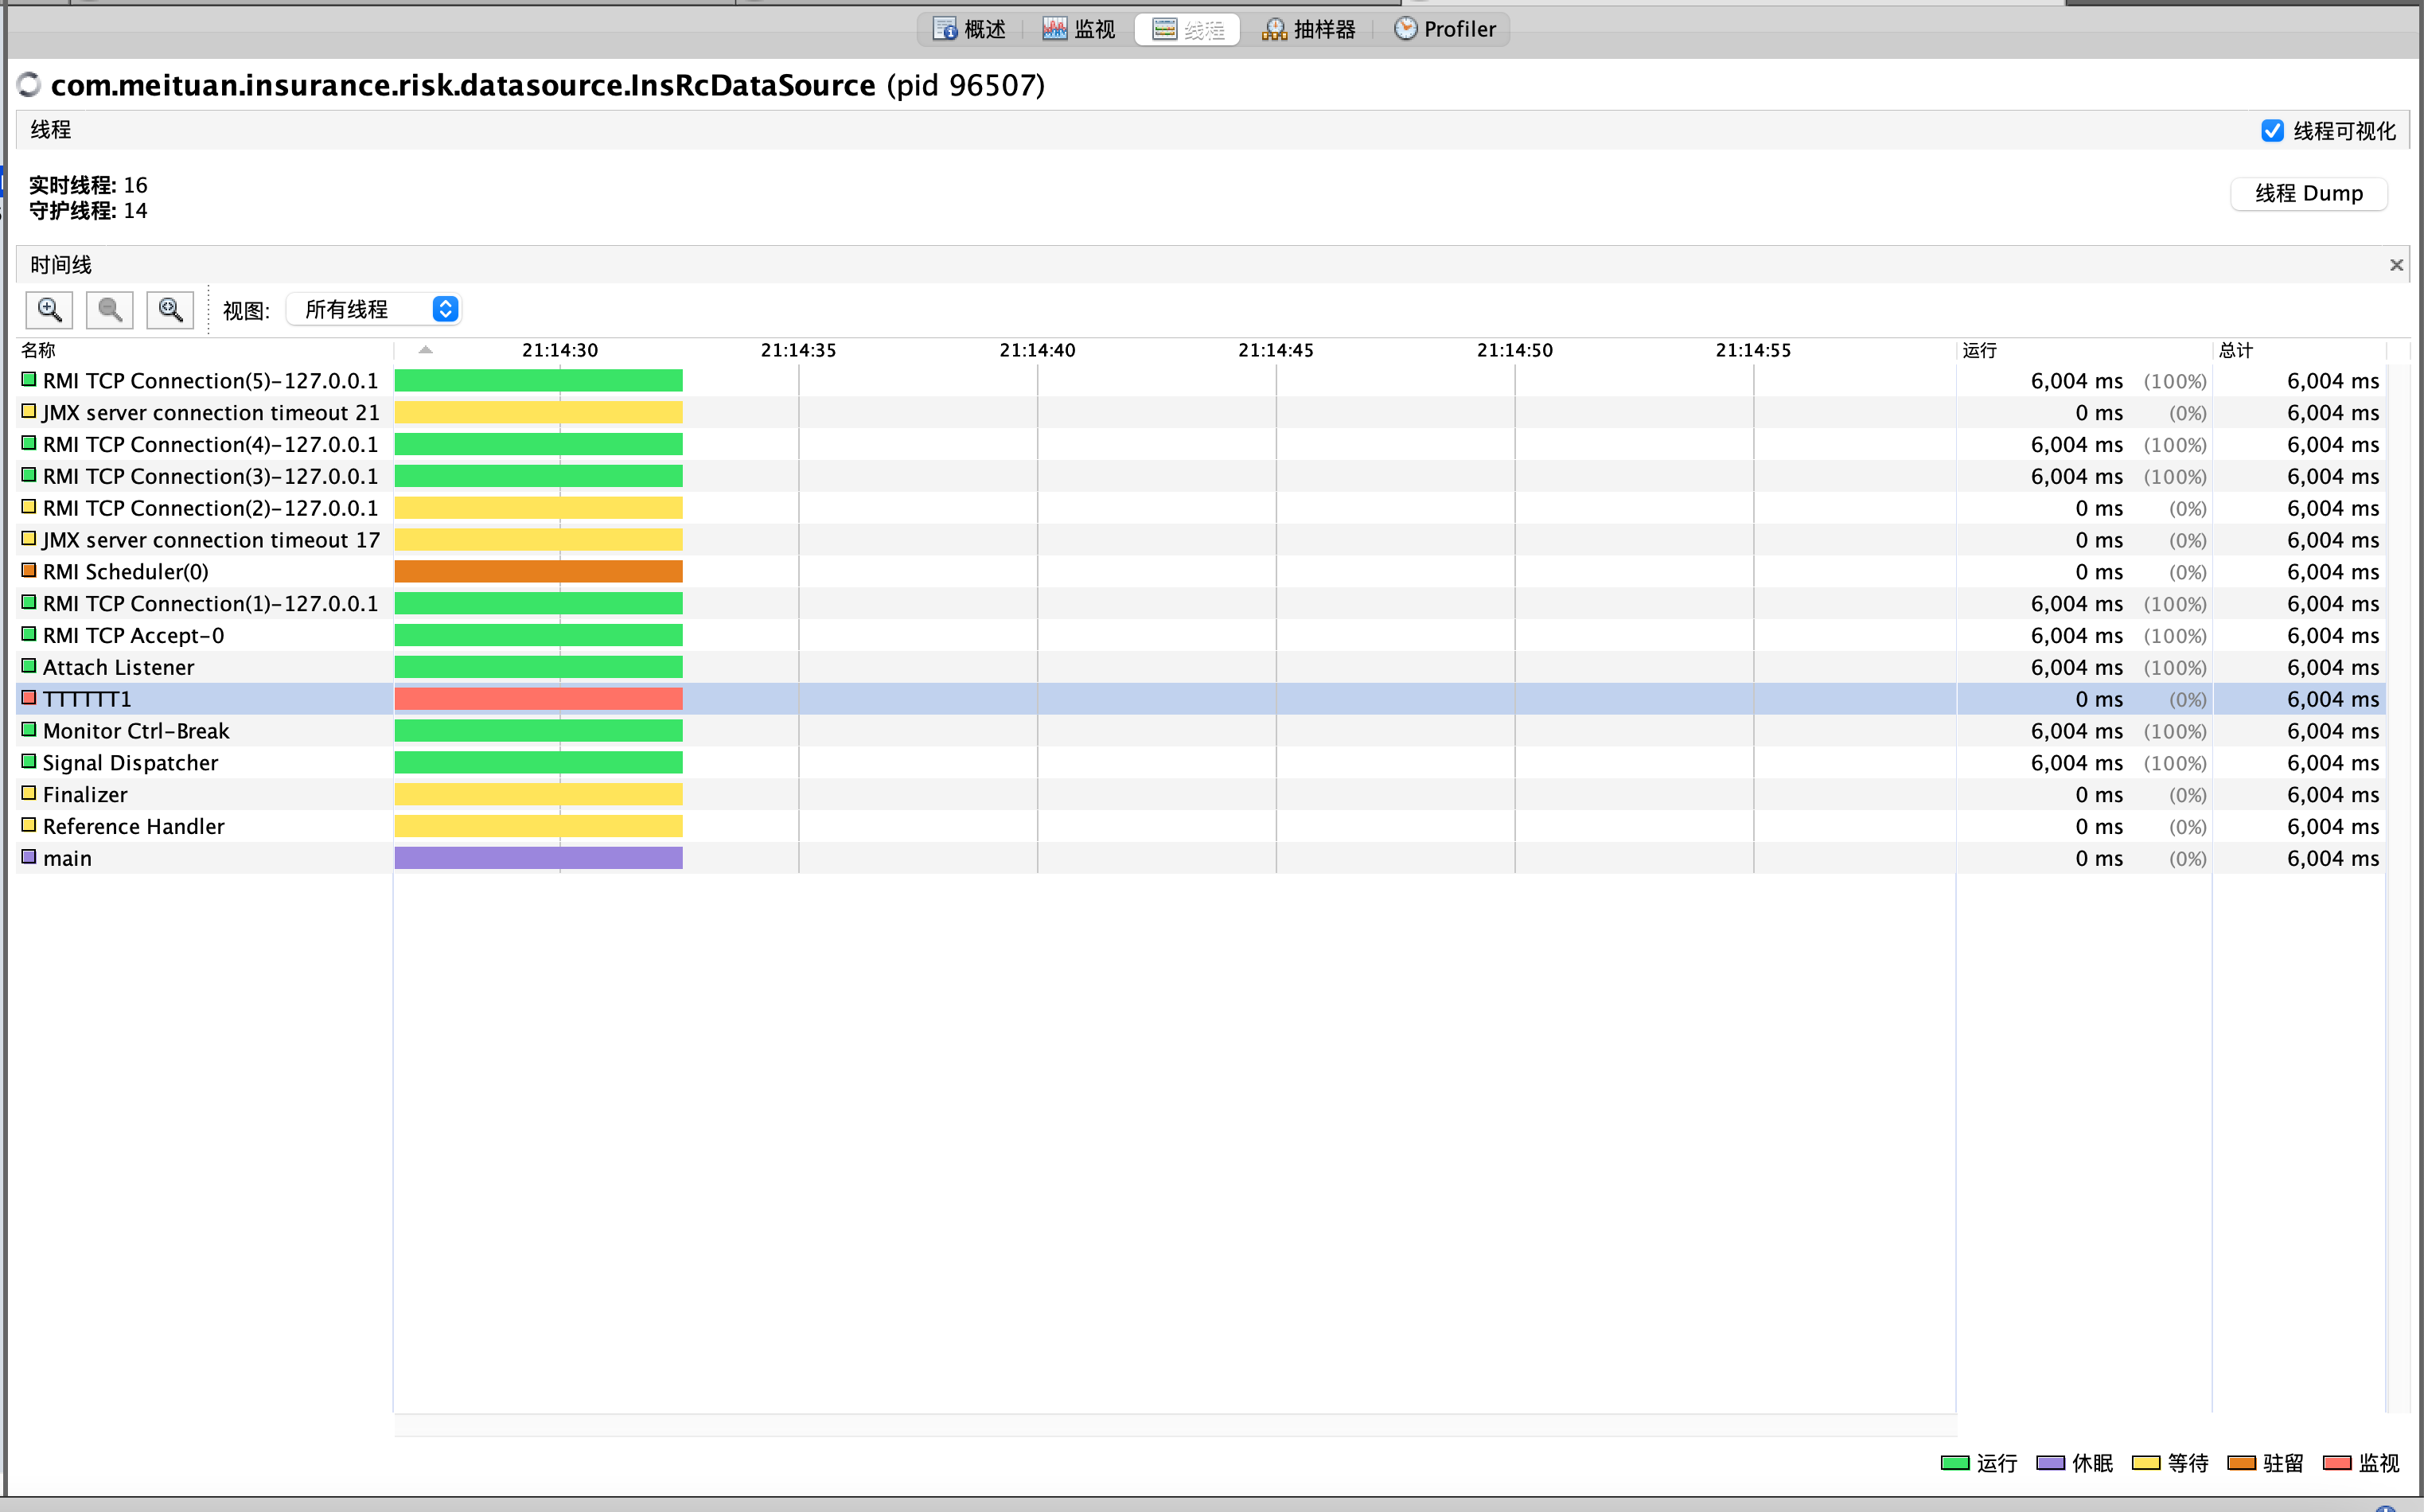2424x1512 pixels.
Task: Sort by the 名称 column header
Action: (x=39, y=350)
